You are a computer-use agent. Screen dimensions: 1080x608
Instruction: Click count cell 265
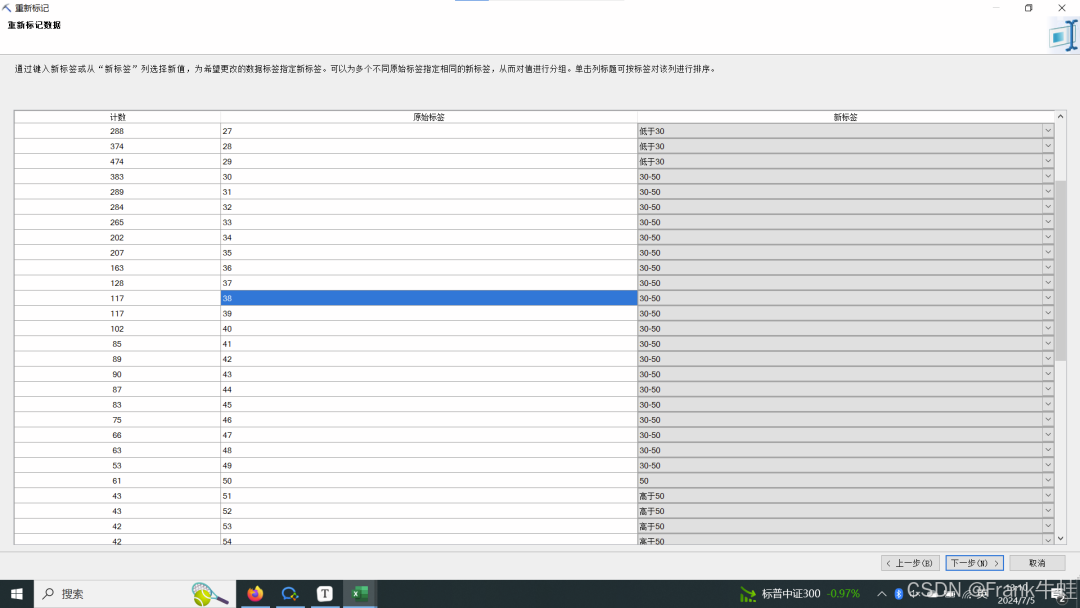[117, 222]
